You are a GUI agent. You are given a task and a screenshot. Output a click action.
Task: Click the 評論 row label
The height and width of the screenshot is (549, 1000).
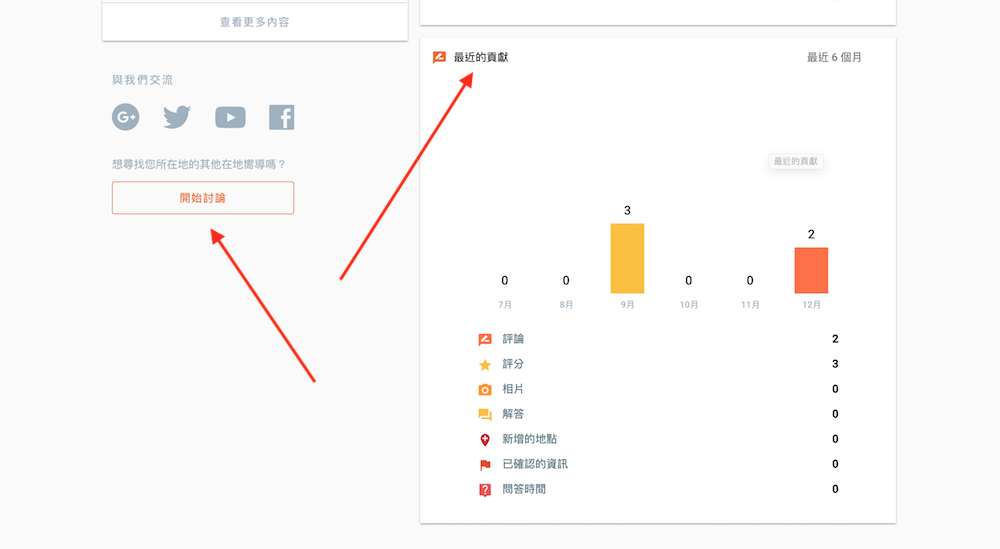(x=513, y=340)
